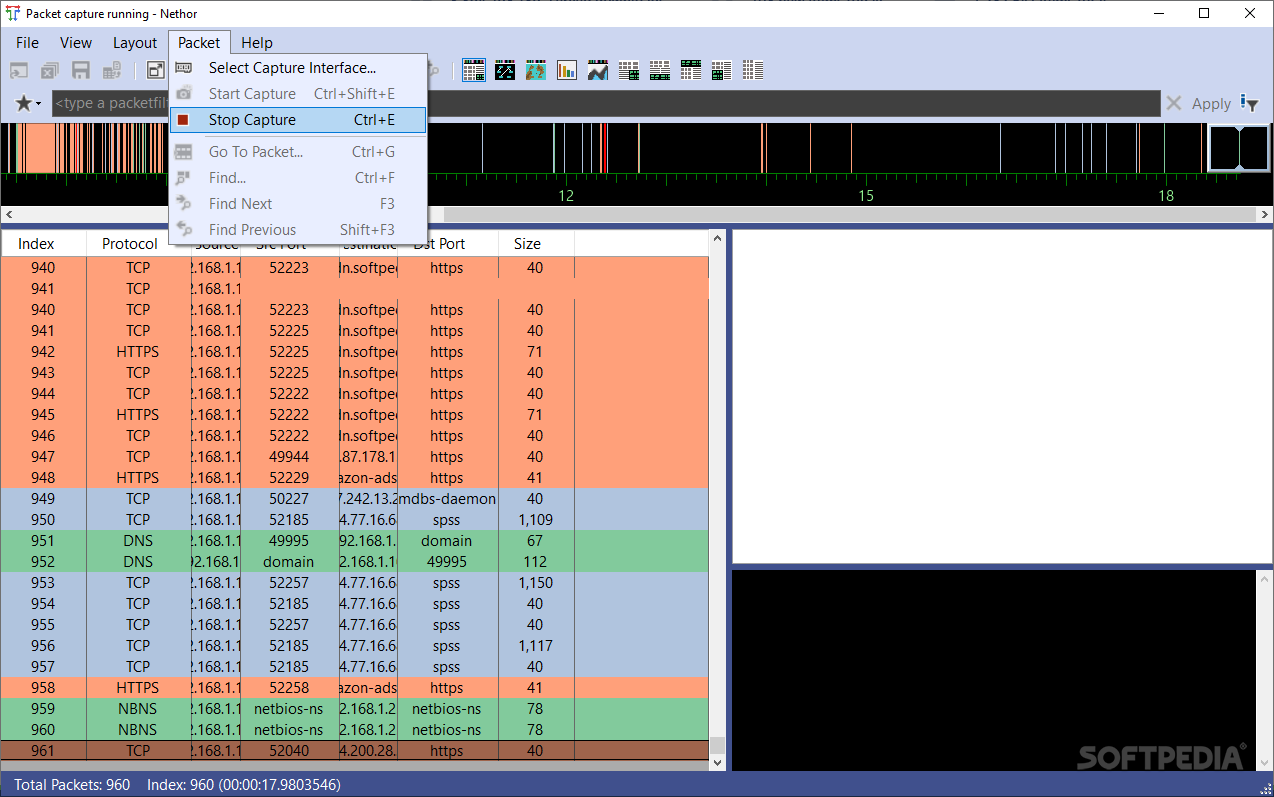The width and height of the screenshot is (1274, 797).
Task: Click the timeline scrollbar left arrow
Action: click(x=9, y=215)
